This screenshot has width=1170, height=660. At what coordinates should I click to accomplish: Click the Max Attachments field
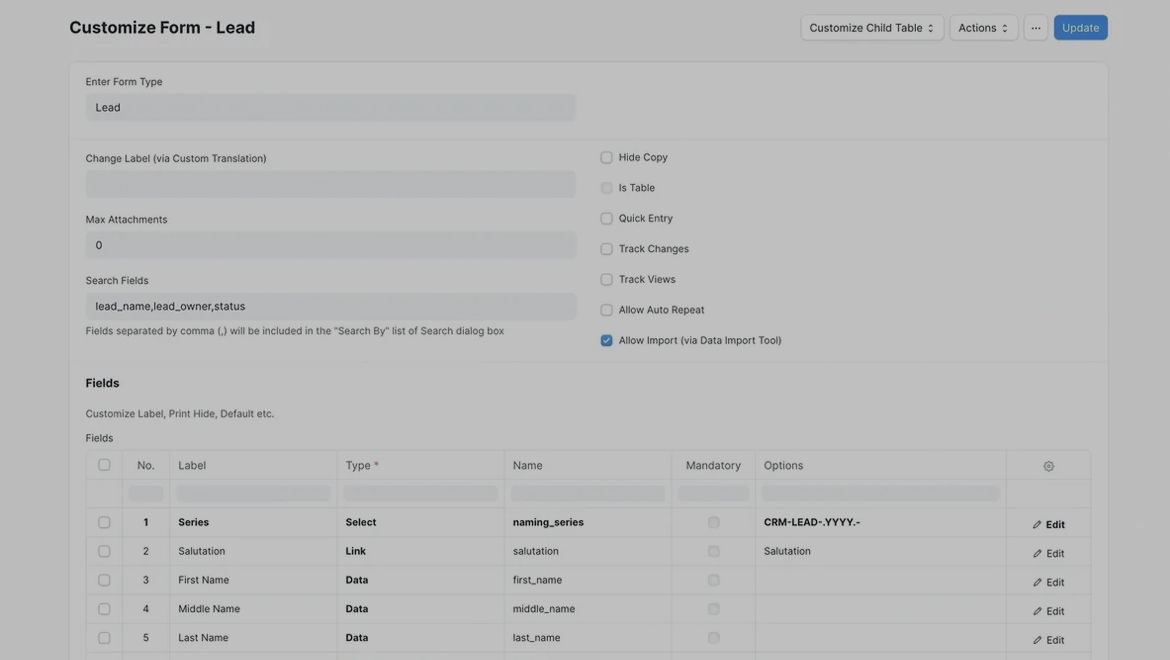click(x=330, y=245)
